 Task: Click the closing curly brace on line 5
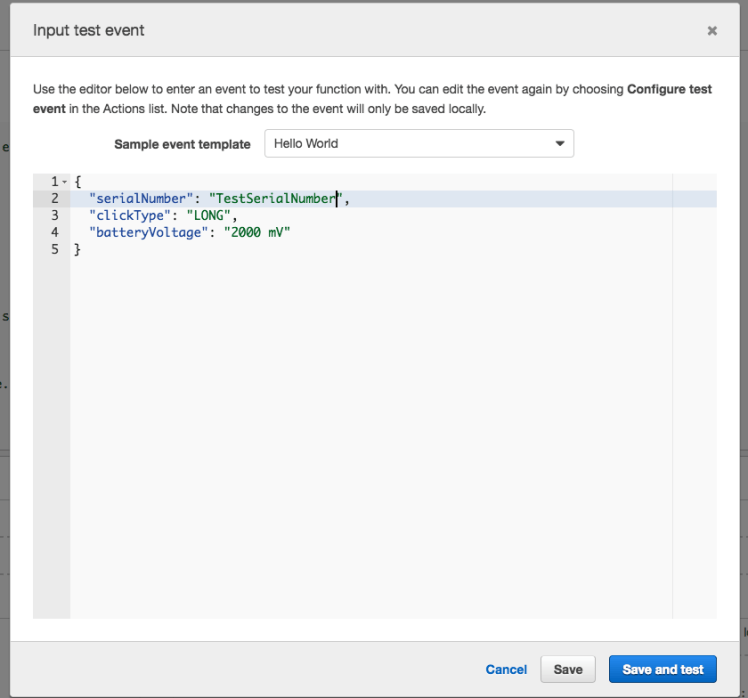click(x=78, y=249)
